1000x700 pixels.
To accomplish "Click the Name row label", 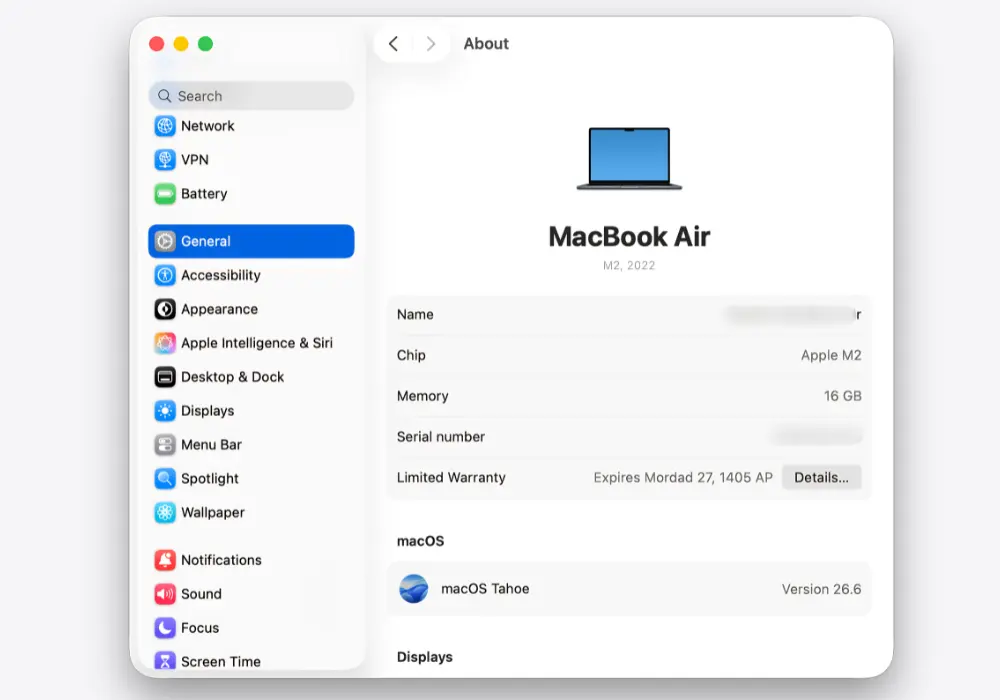I will (415, 314).
